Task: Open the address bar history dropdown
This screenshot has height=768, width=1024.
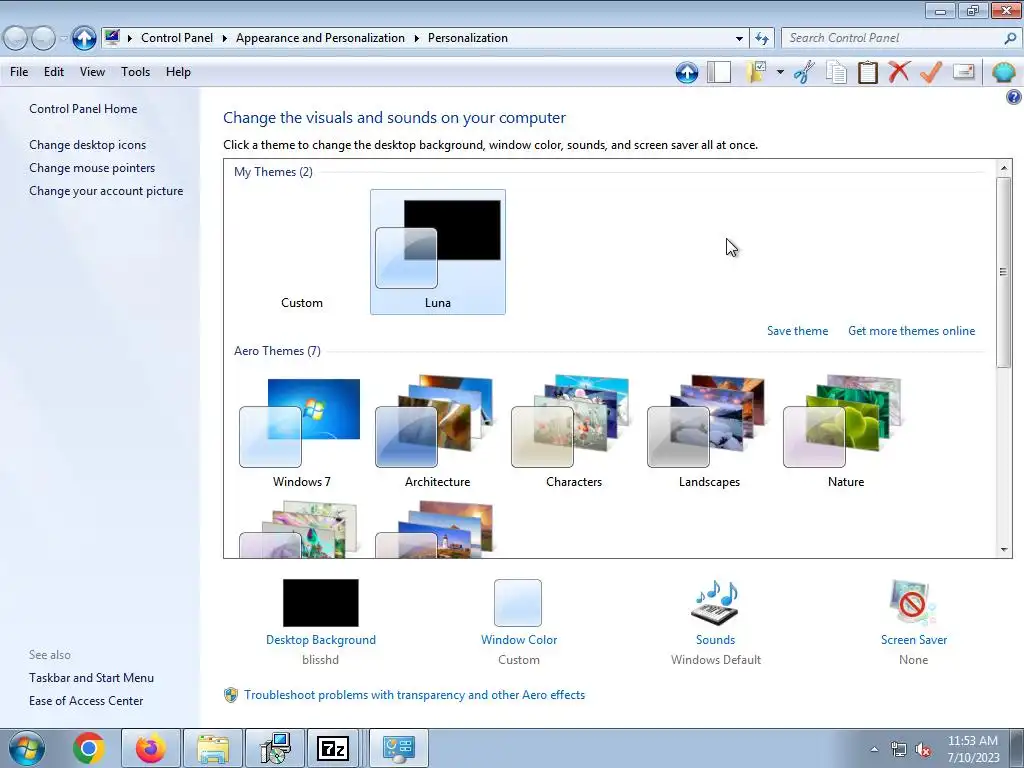Action: click(x=739, y=38)
